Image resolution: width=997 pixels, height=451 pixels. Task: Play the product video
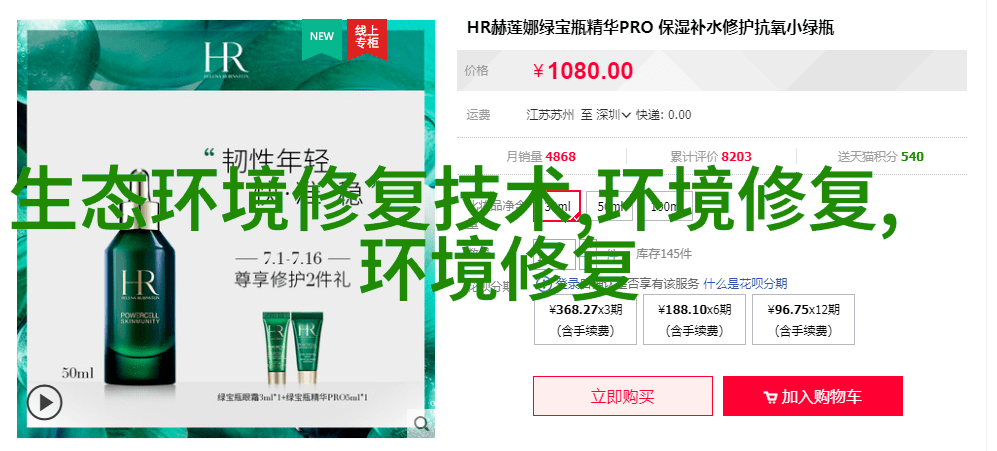[44, 403]
